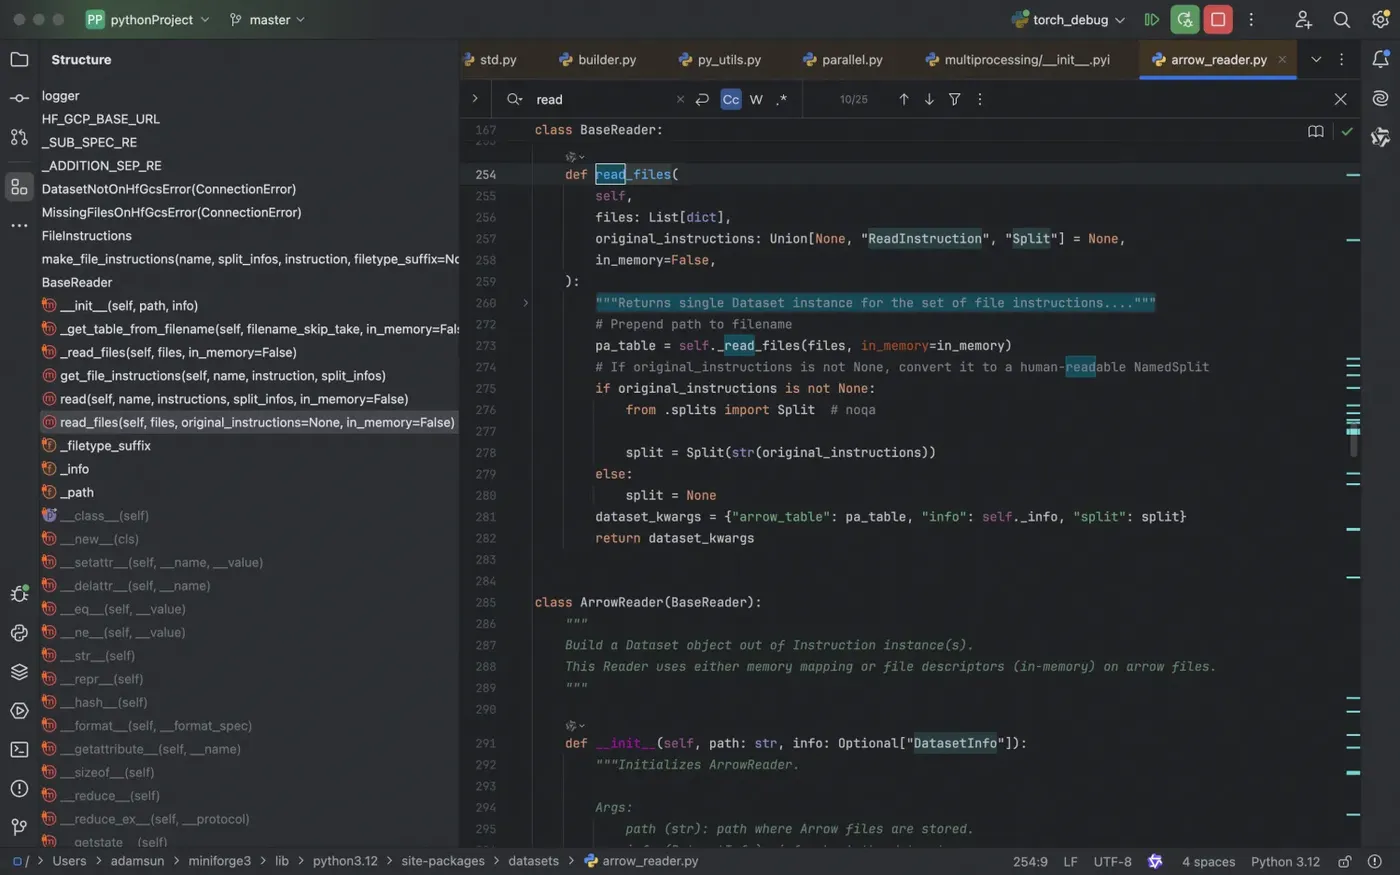1400x875 pixels.
Task: Open the master branch dropdown
Action: click(x=267, y=19)
